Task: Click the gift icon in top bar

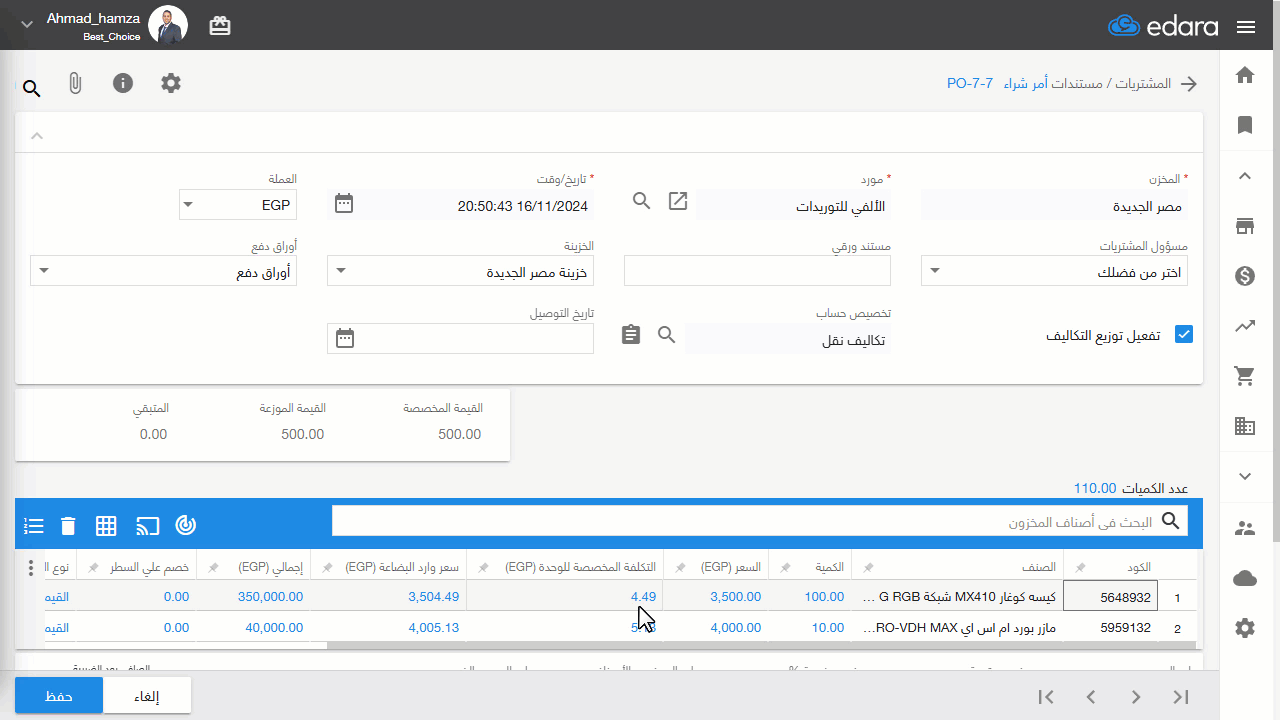Action: click(x=220, y=26)
